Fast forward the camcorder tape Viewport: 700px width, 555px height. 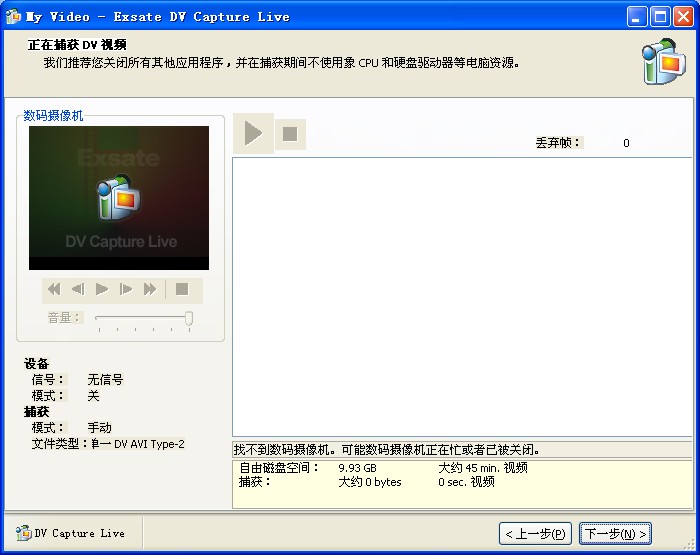pos(150,289)
